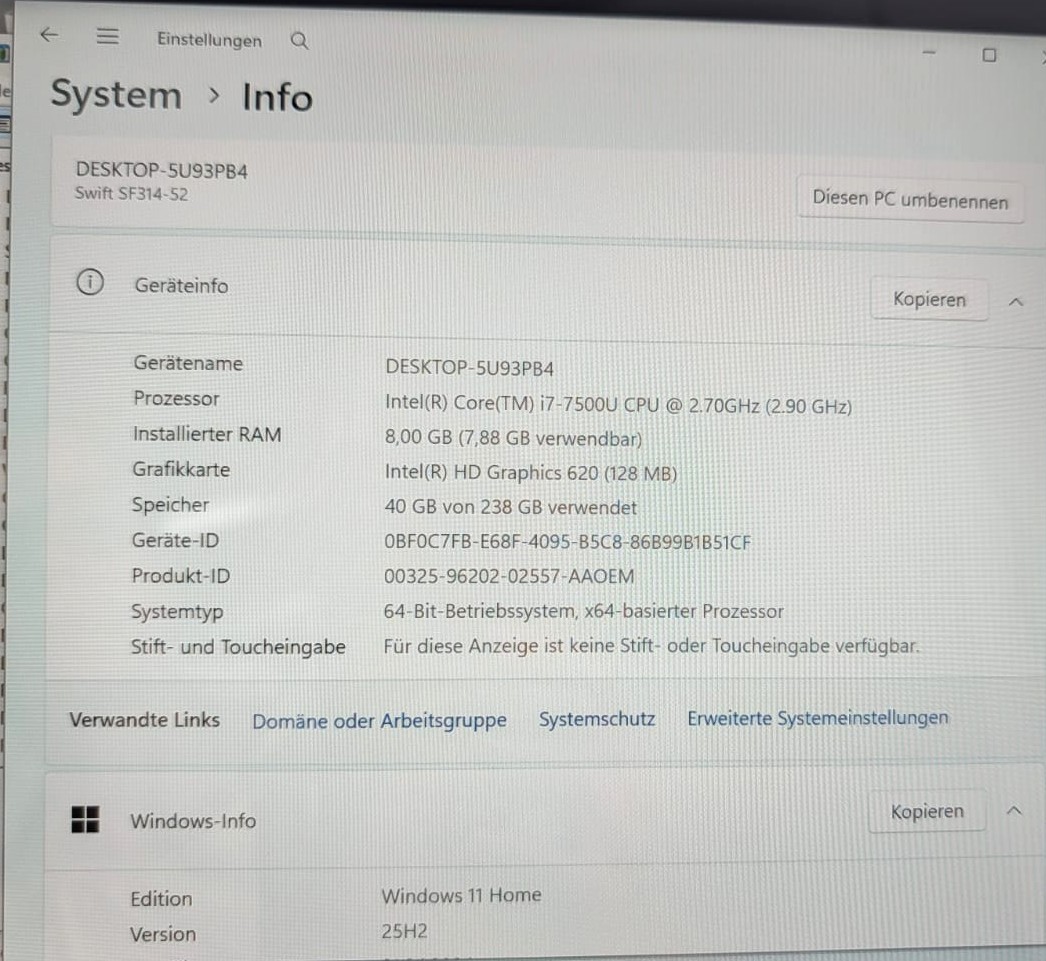
Task: Open the Systemschutz link
Action: coord(597,719)
